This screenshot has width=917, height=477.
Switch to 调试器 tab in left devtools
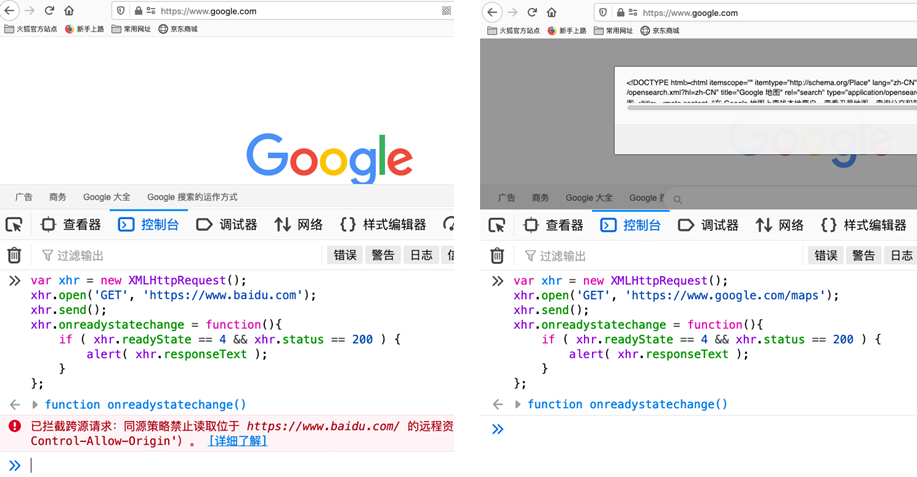coord(227,224)
